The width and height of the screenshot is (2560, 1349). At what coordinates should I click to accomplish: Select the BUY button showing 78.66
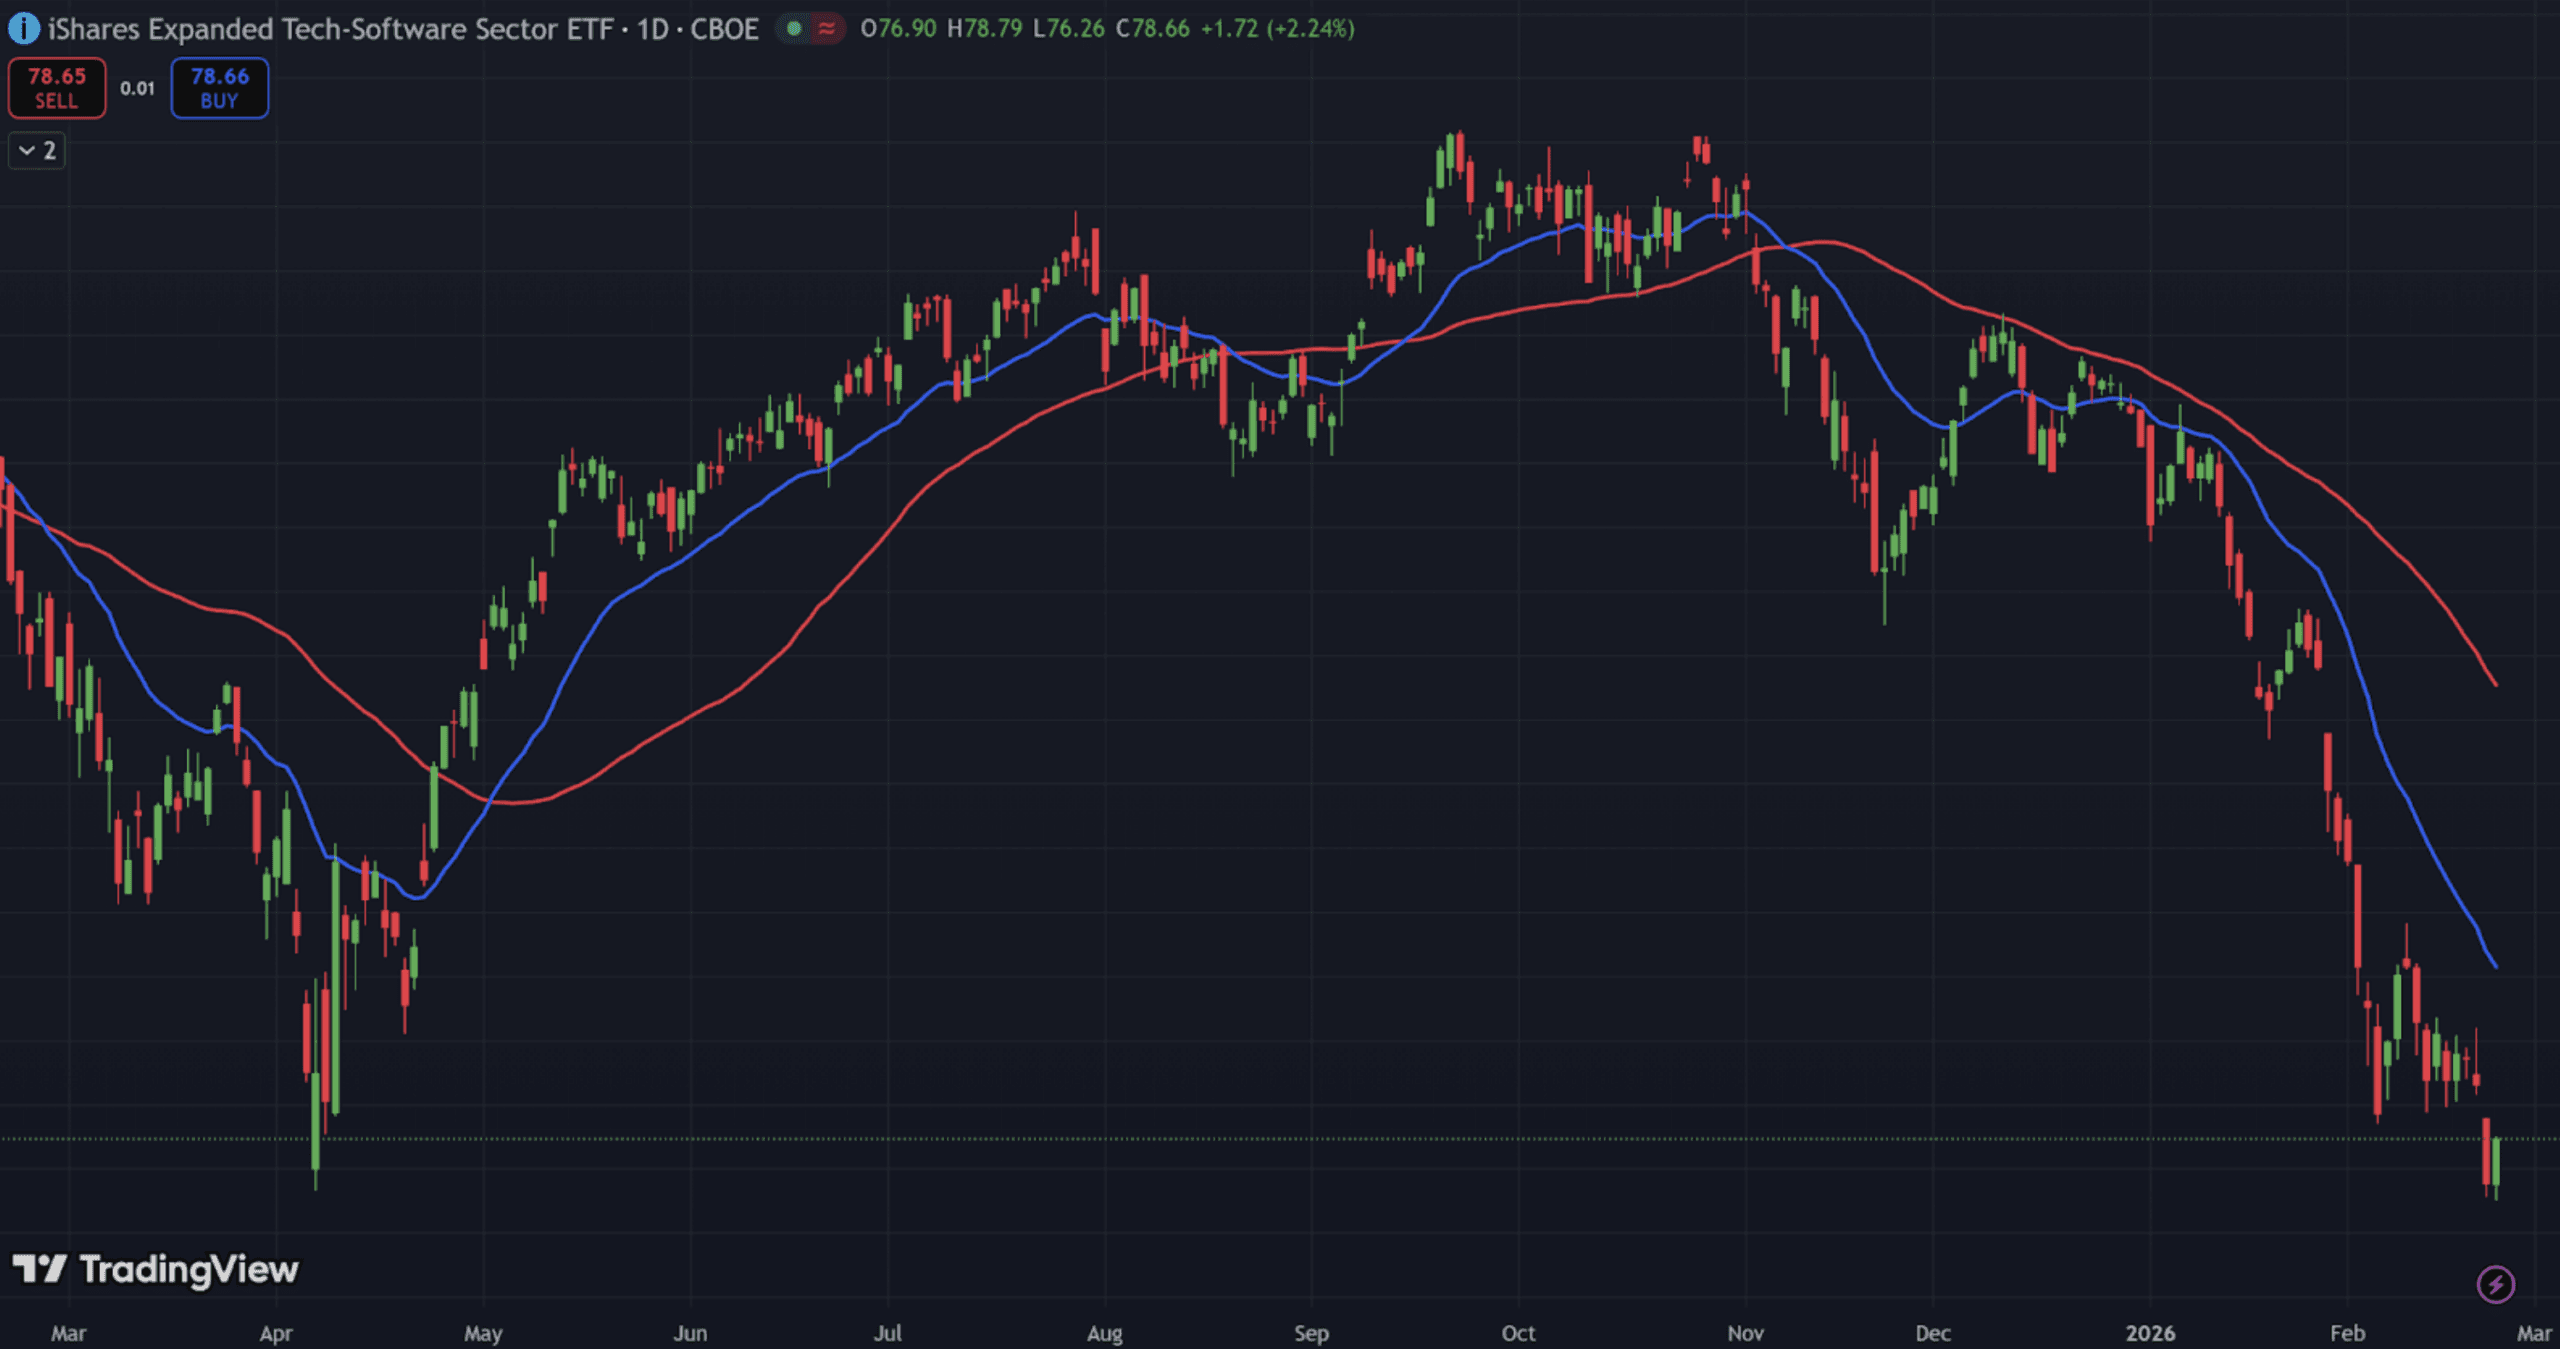pos(219,87)
